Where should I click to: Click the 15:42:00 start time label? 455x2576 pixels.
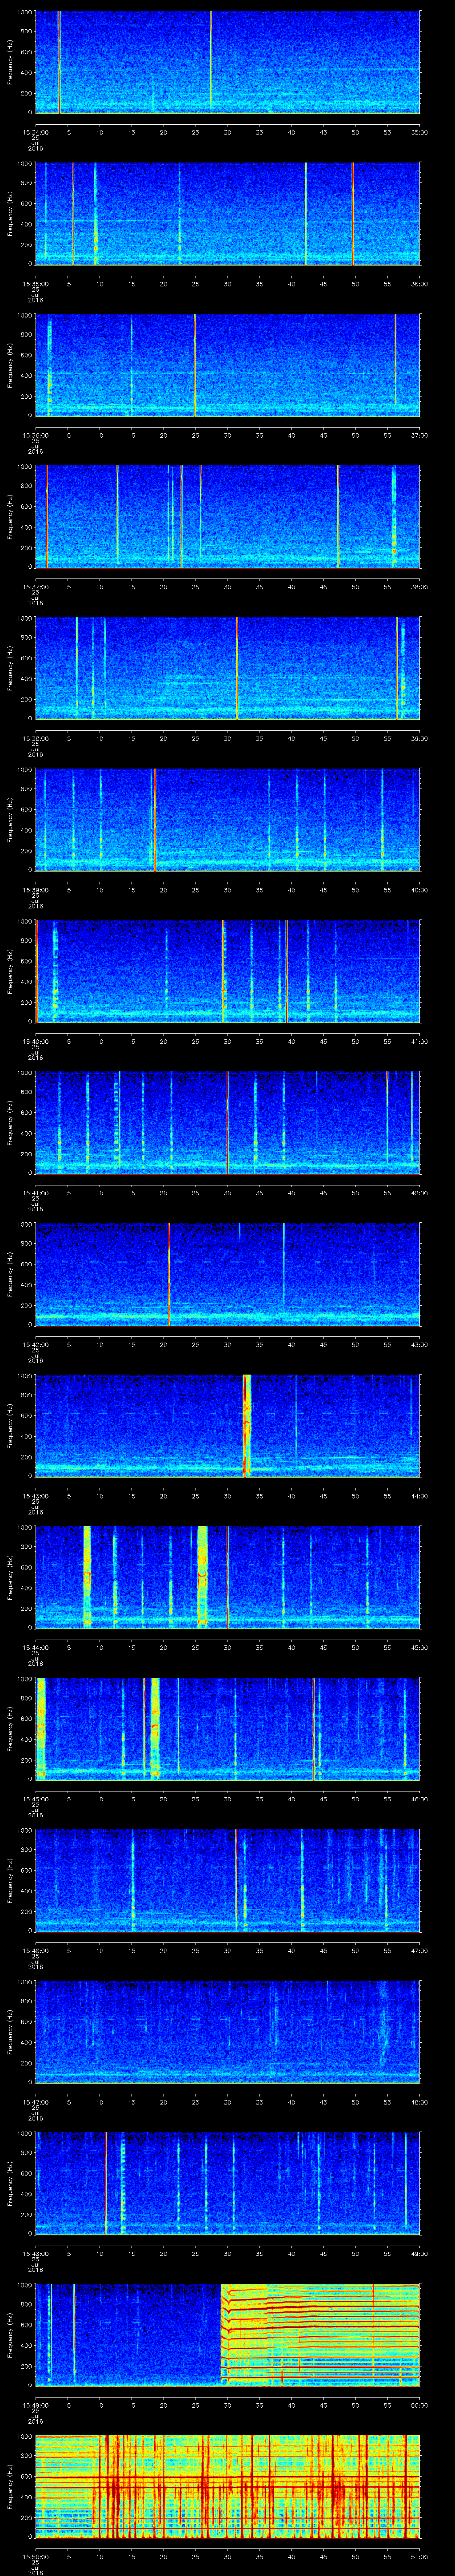tap(35, 1344)
